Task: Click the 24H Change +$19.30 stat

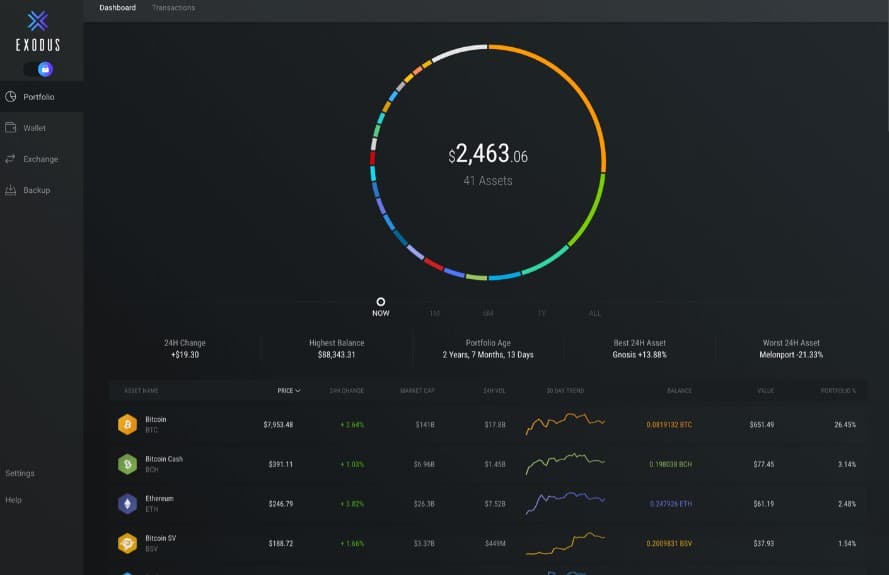Action: tap(185, 349)
